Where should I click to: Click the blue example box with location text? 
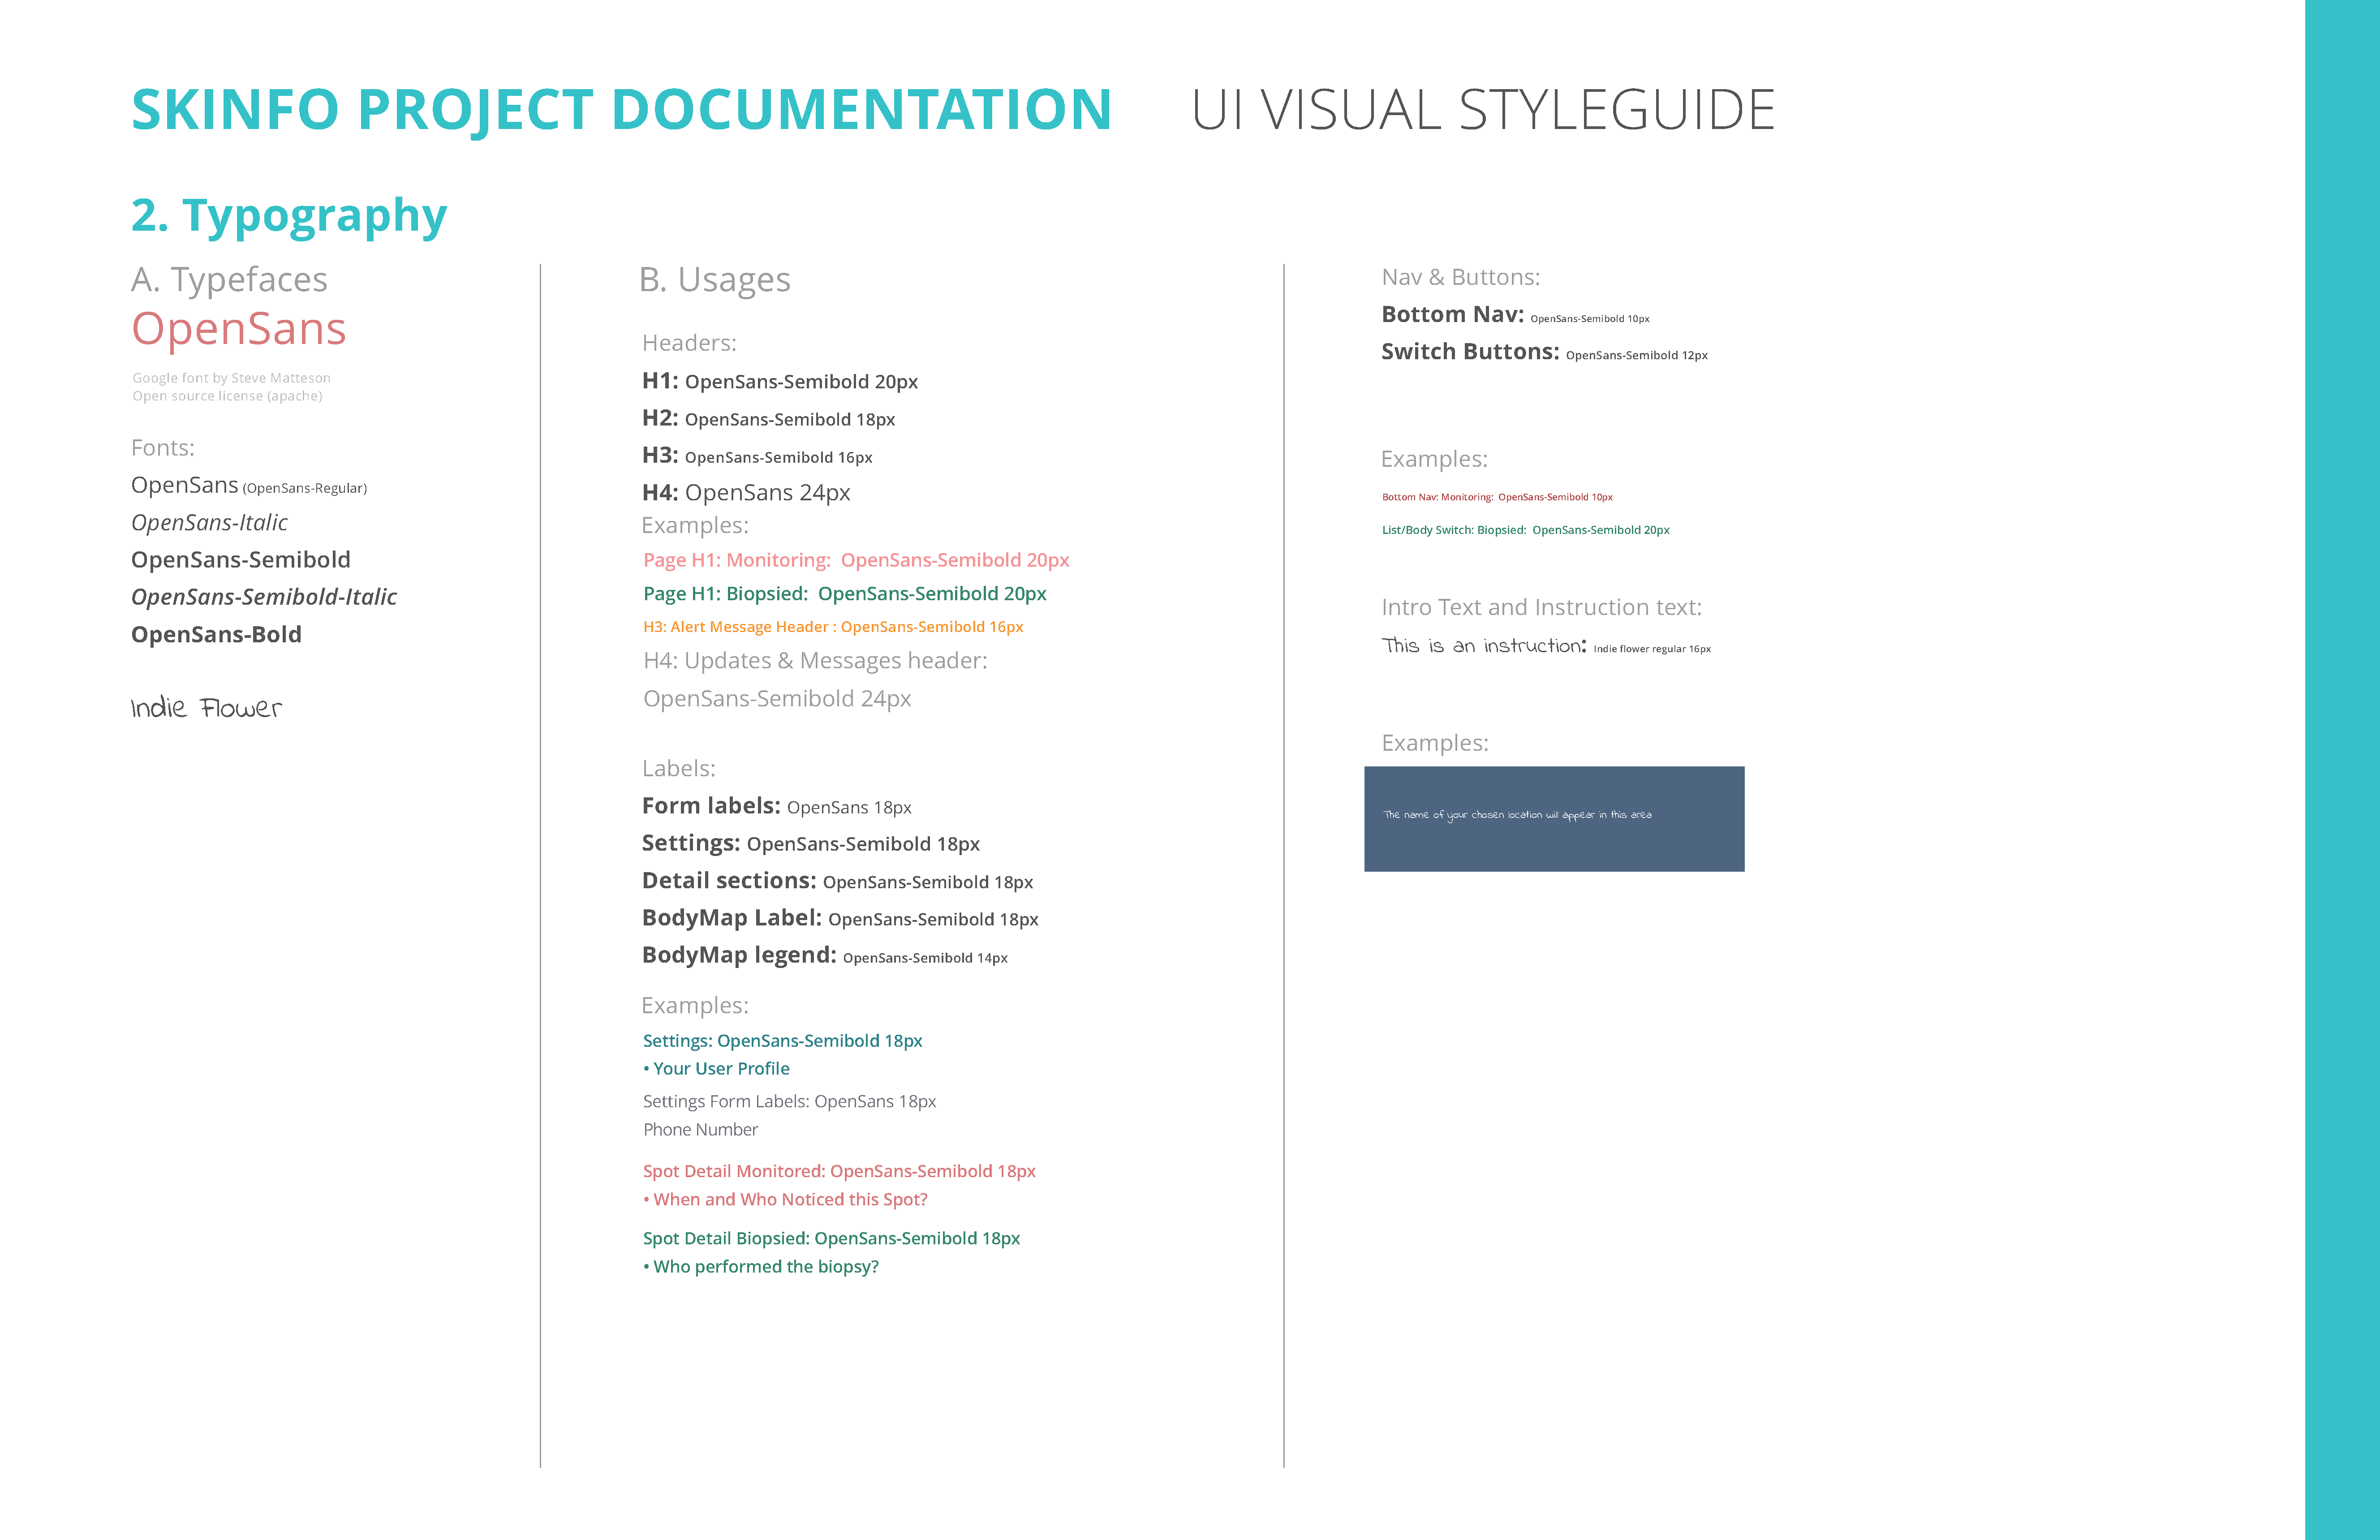pos(1554,819)
